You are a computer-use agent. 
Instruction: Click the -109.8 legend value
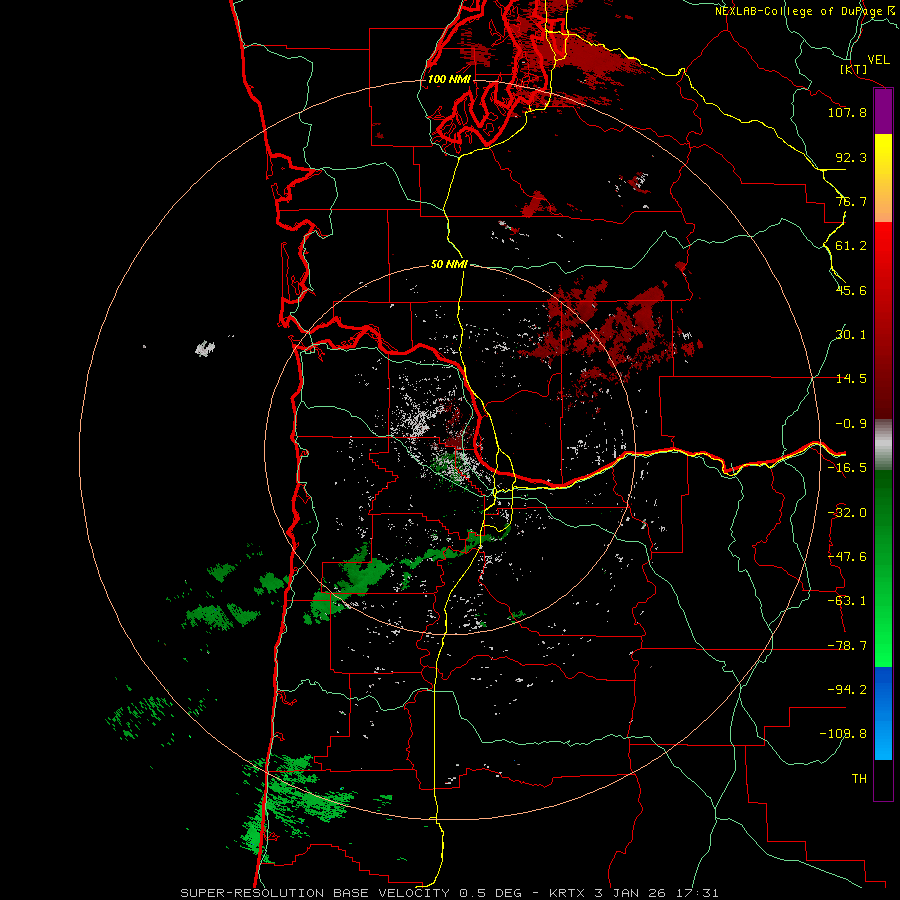coord(843,734)
